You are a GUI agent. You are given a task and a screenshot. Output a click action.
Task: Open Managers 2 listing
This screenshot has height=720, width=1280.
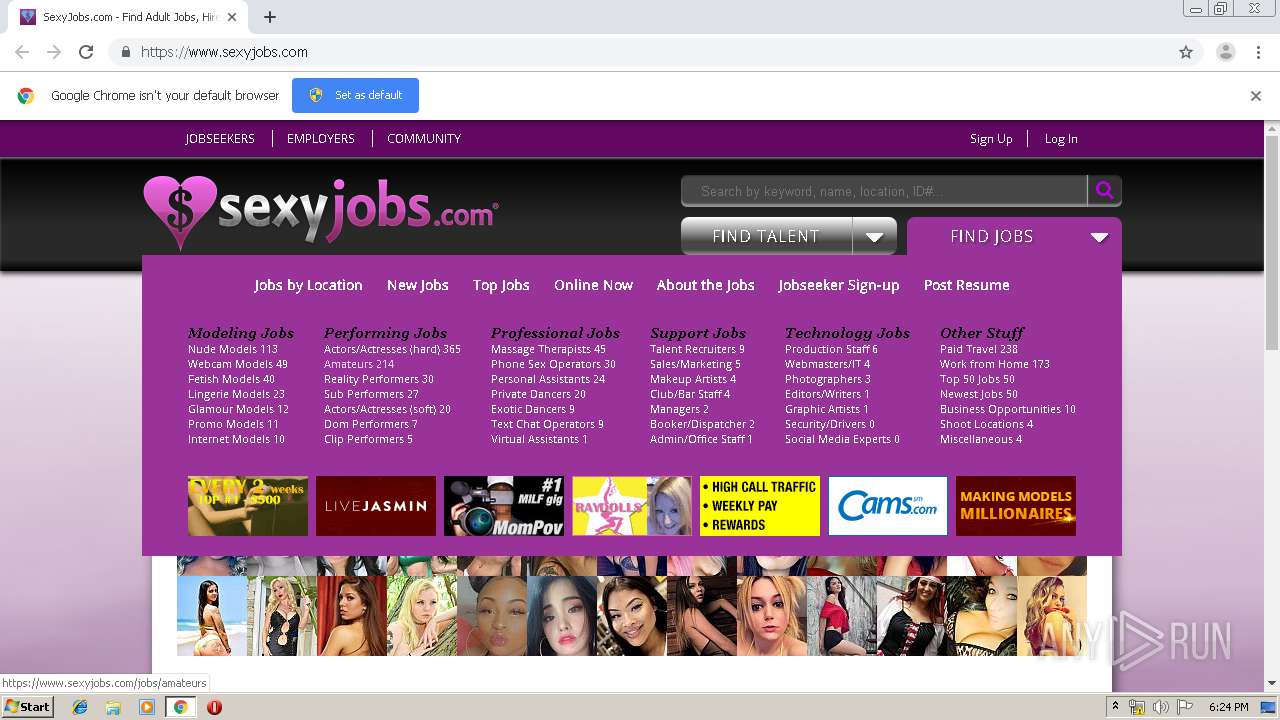[679, 409]
